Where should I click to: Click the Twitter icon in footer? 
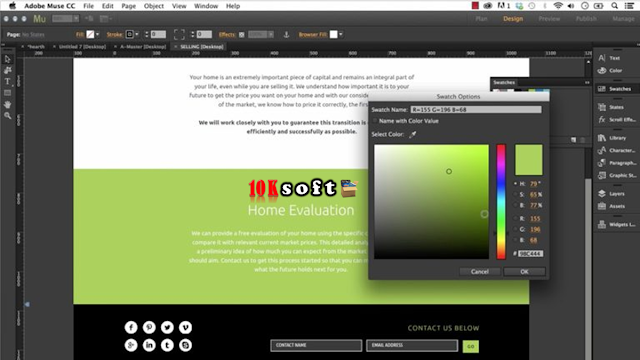(x=167, y=327)
